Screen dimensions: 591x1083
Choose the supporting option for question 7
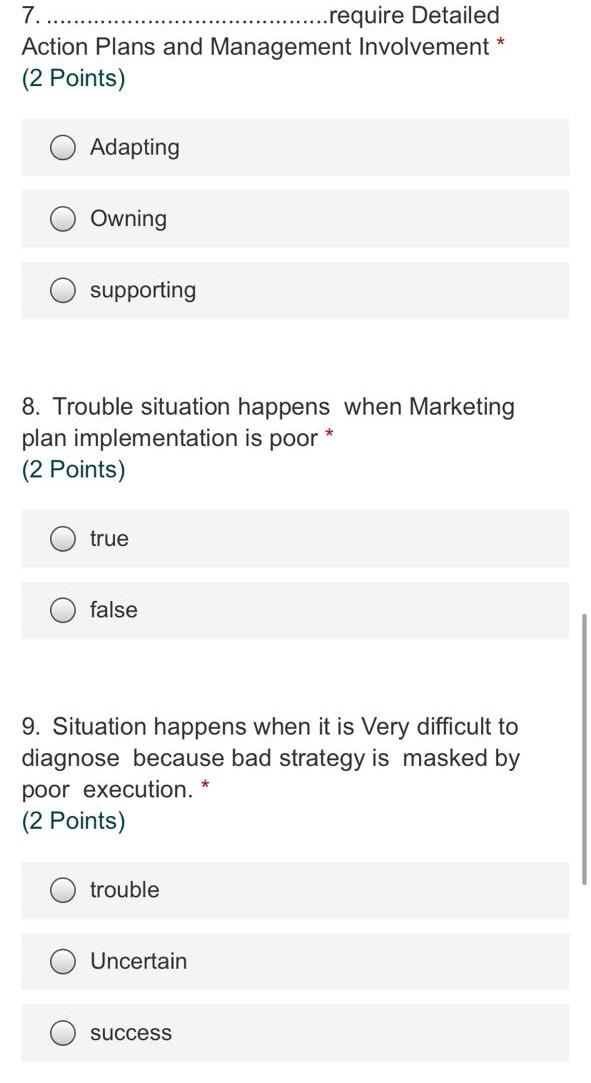tap(63, 290)
